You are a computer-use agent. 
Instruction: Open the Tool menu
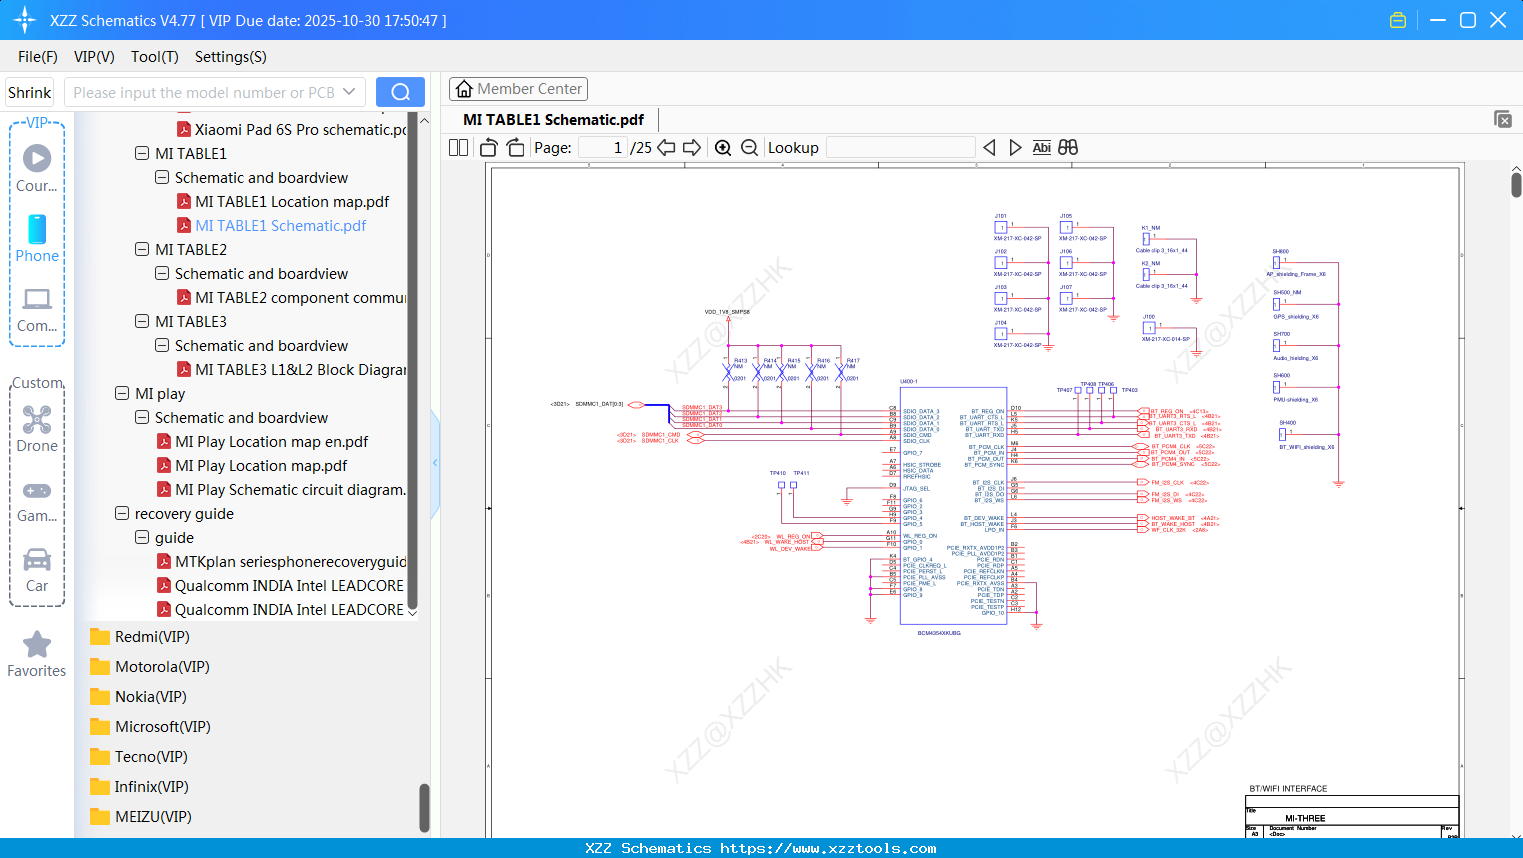(x=154, y=57)
